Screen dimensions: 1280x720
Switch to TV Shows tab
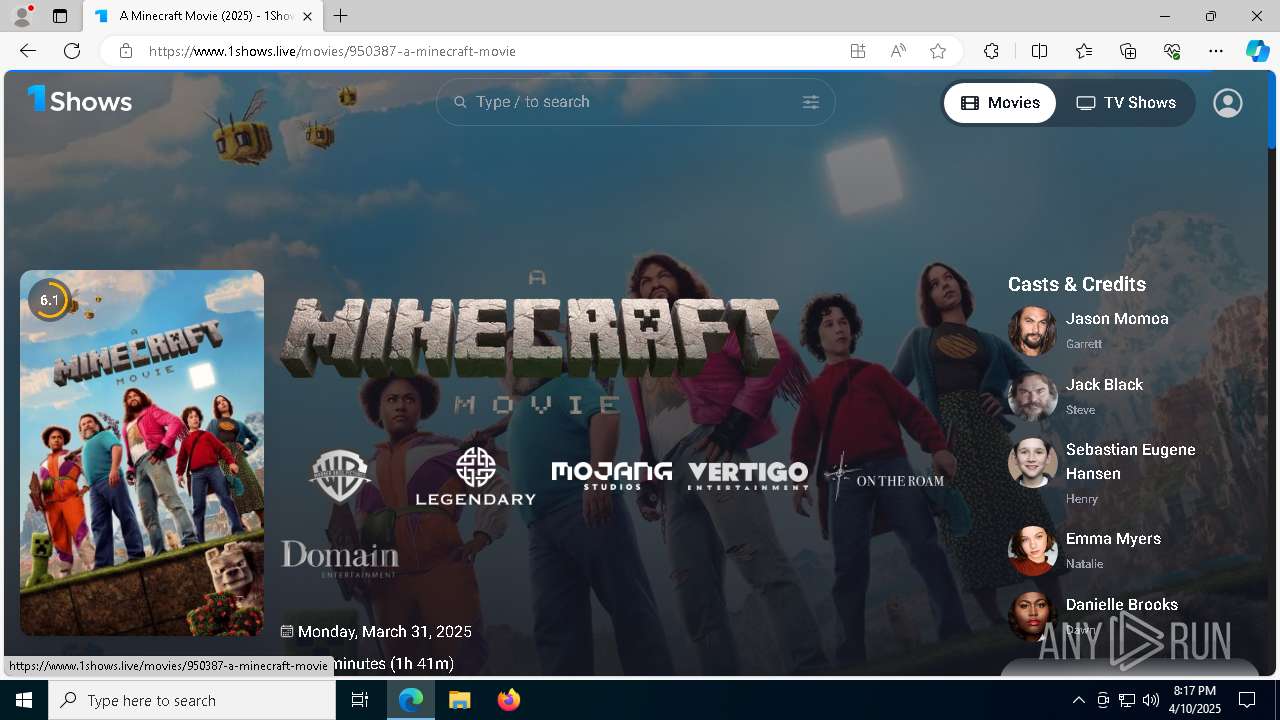pyautogui.click(x=1125, y=103)
